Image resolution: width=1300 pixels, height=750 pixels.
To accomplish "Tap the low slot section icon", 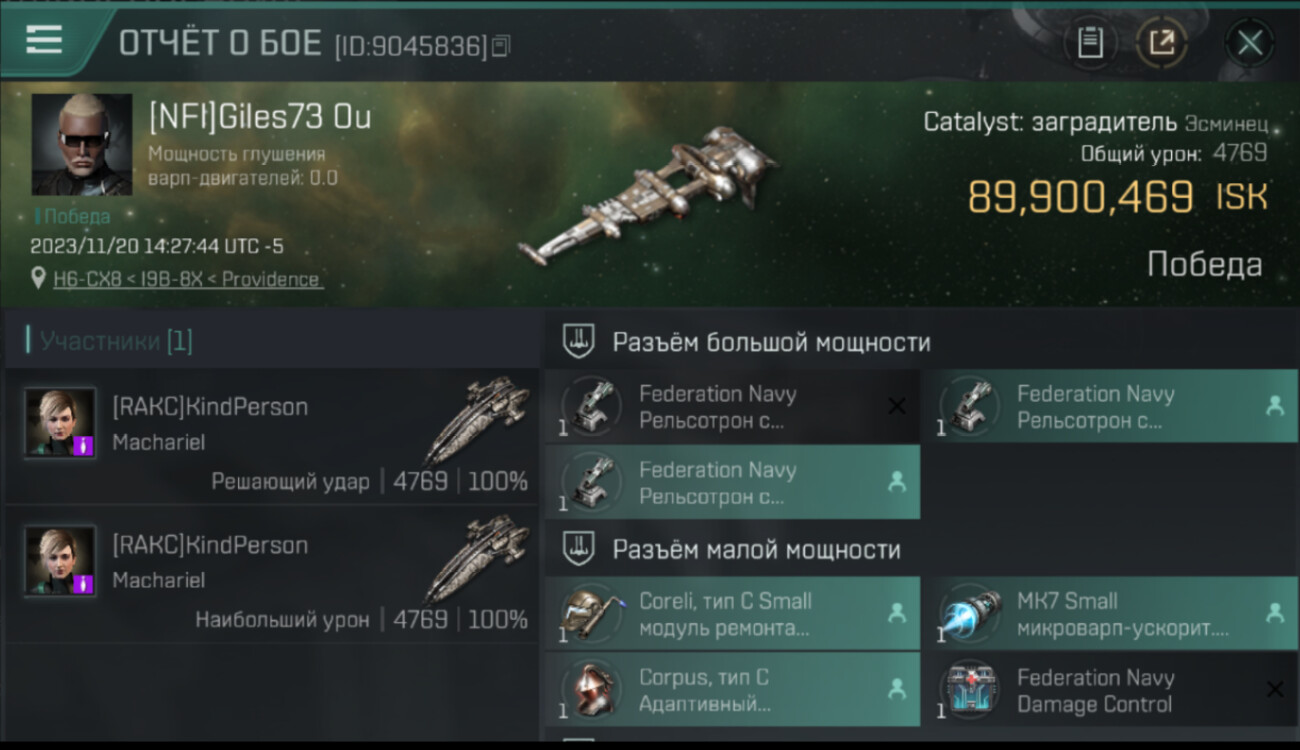I will [x=578, y=549].
